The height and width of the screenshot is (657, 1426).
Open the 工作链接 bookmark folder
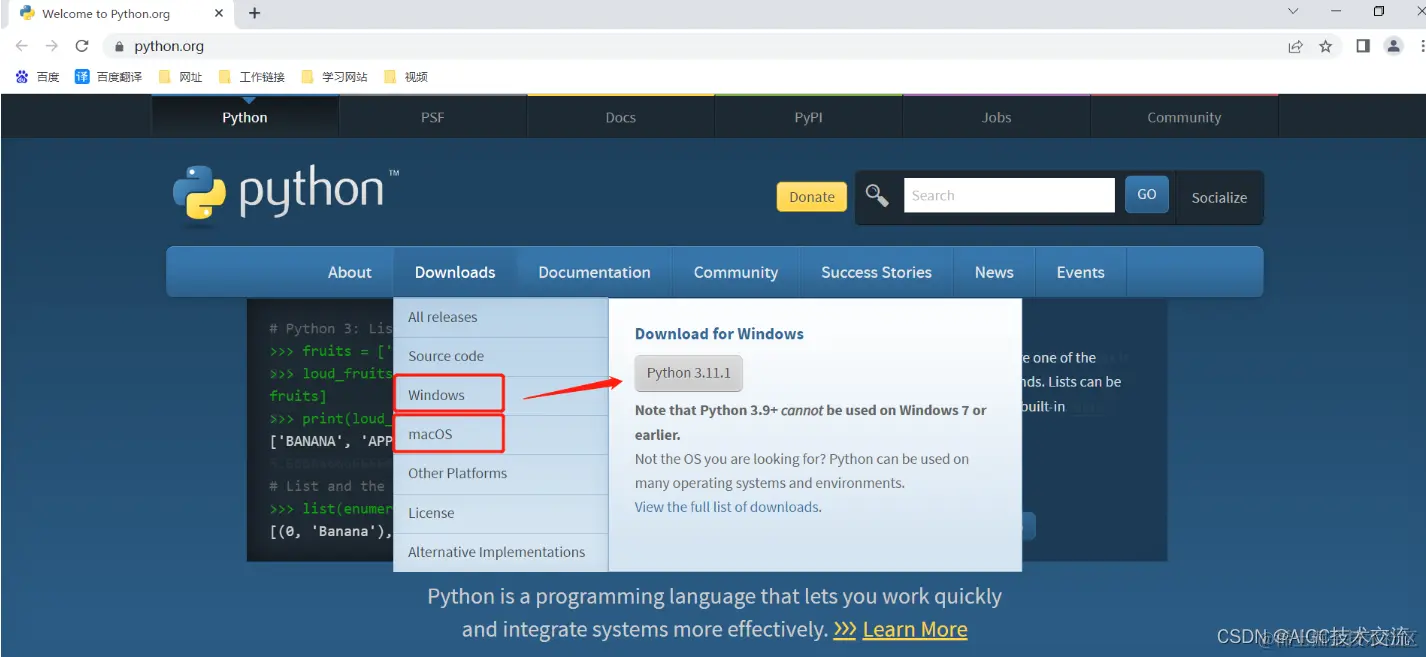pos(251,77)
